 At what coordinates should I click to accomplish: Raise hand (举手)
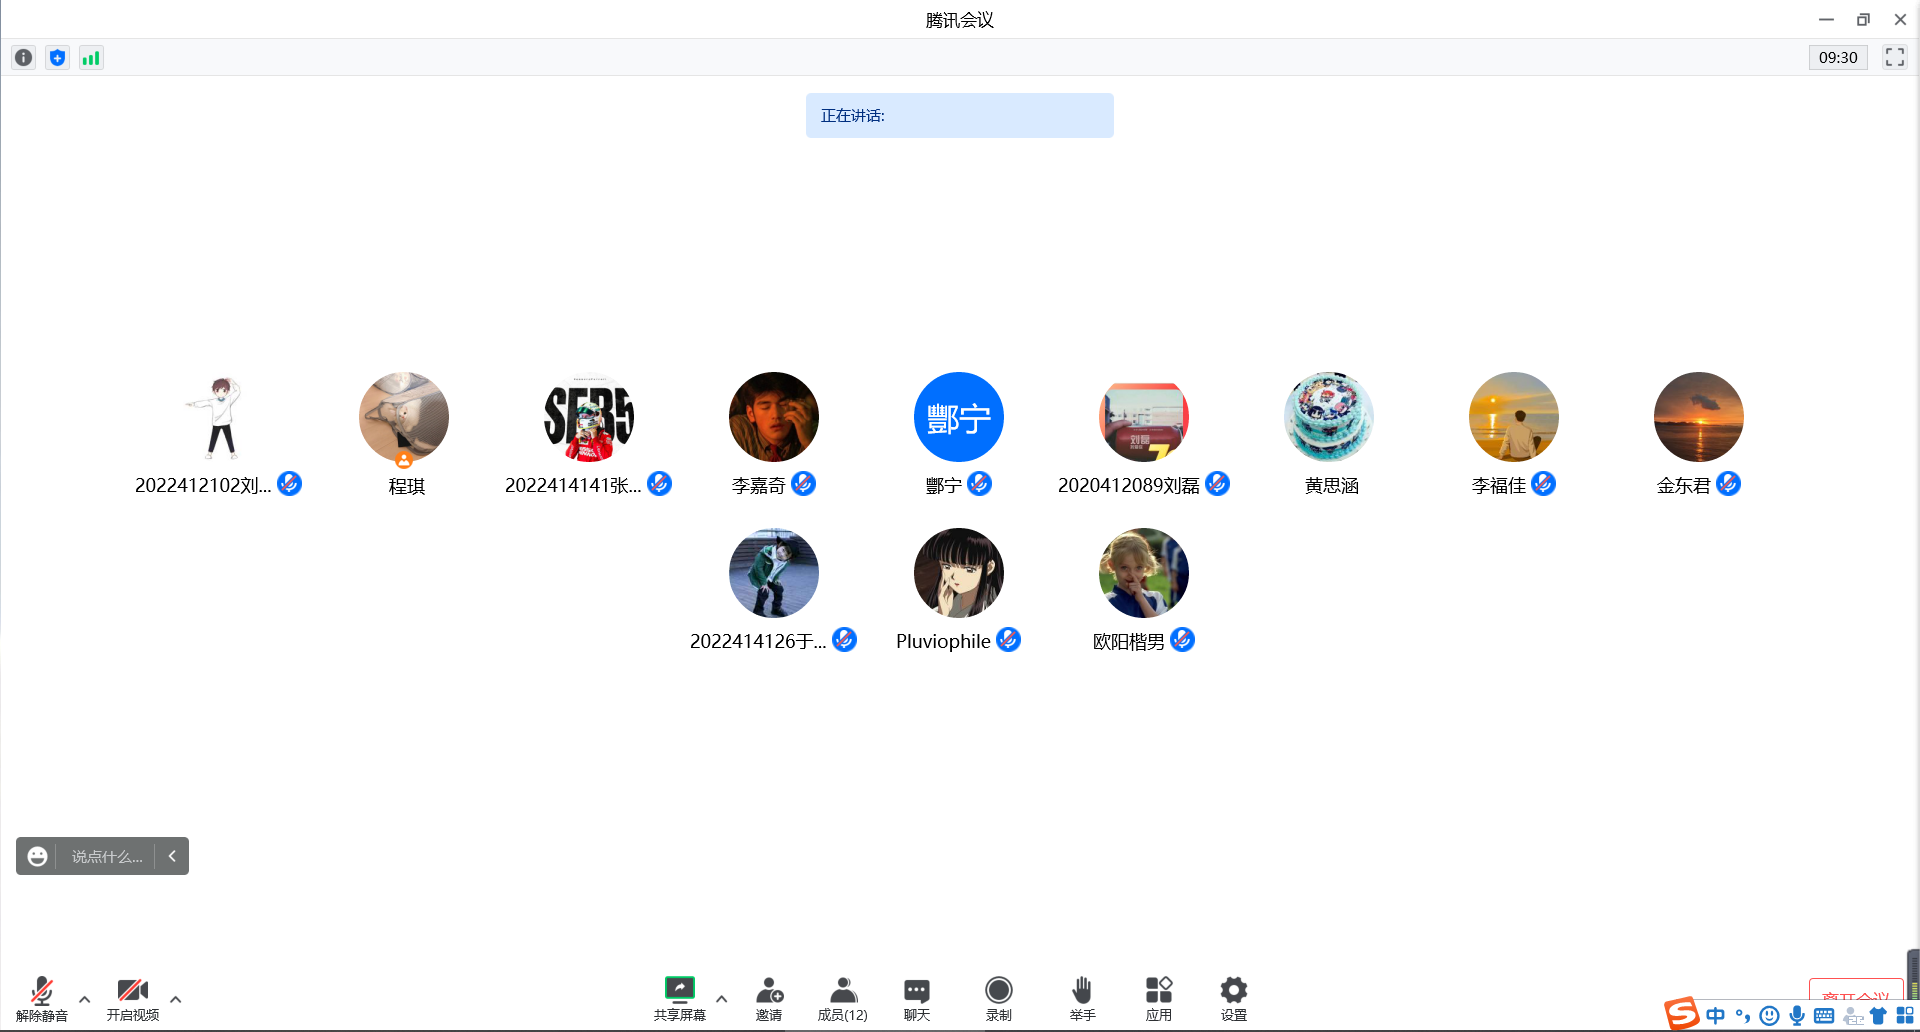1082,998
